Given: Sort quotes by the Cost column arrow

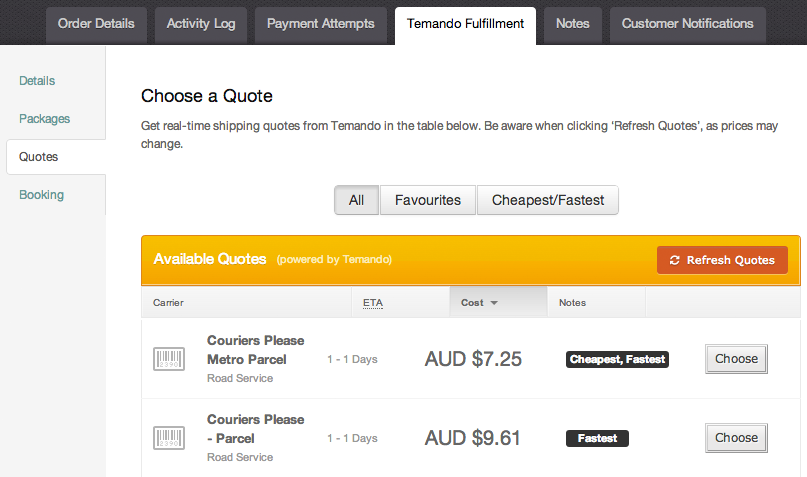Looking at the screenshot, I should 494,303.
